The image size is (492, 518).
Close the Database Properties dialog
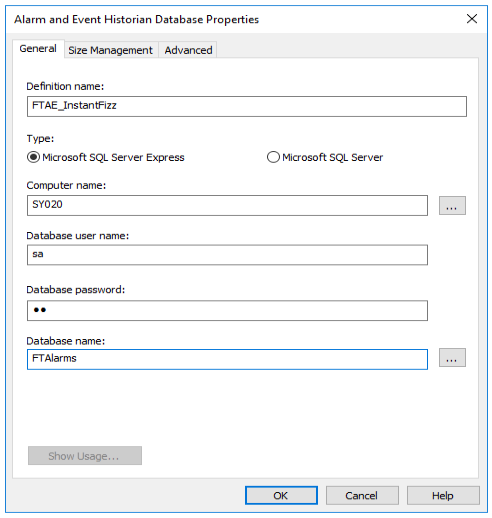[472, 19]
